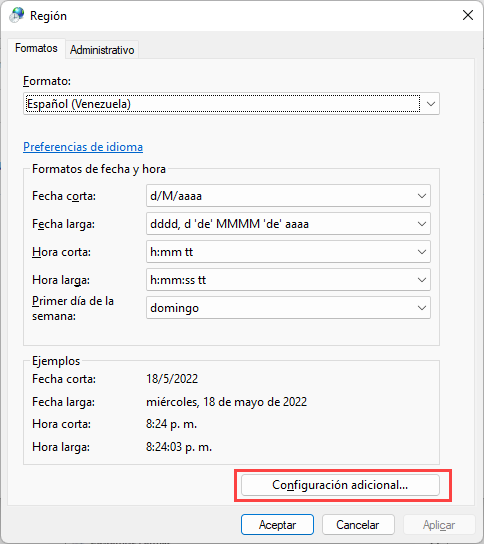
Task: Open the Fecha corta format dropdown
Action: point(288,196)
